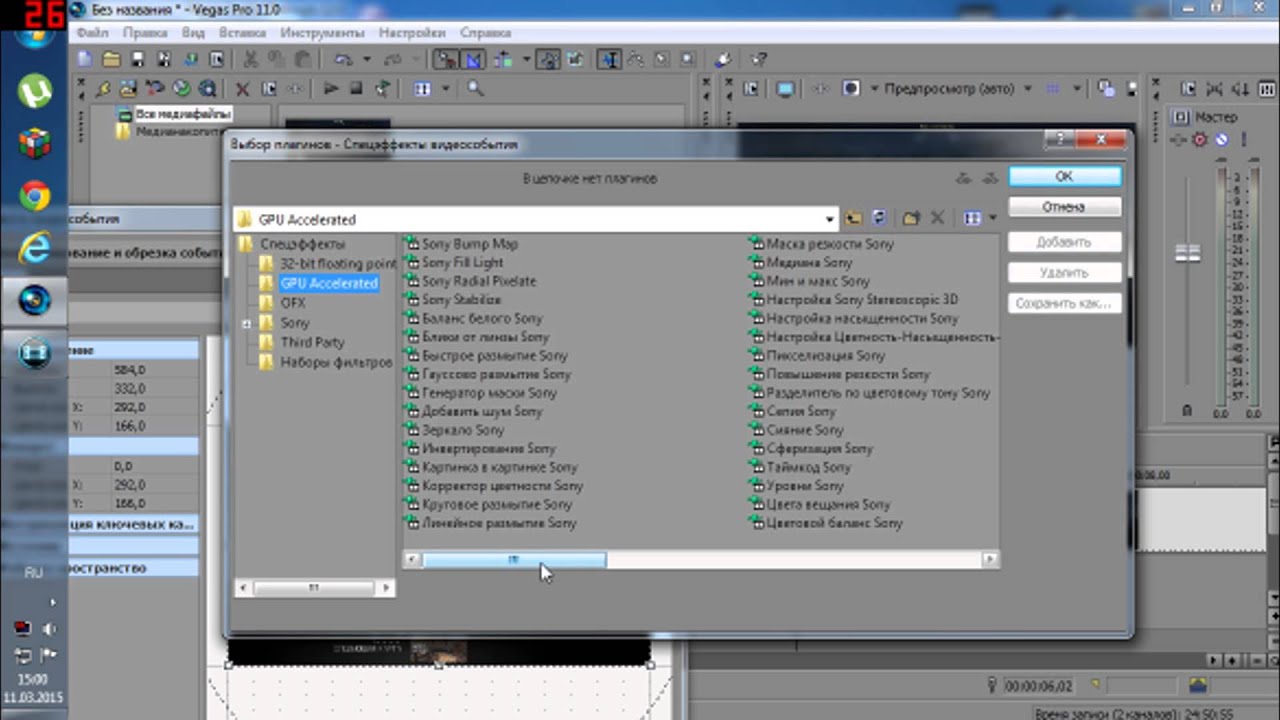Open the Правка menu
The width and height of the screenshot is (1280, 720).
[145, 32]
